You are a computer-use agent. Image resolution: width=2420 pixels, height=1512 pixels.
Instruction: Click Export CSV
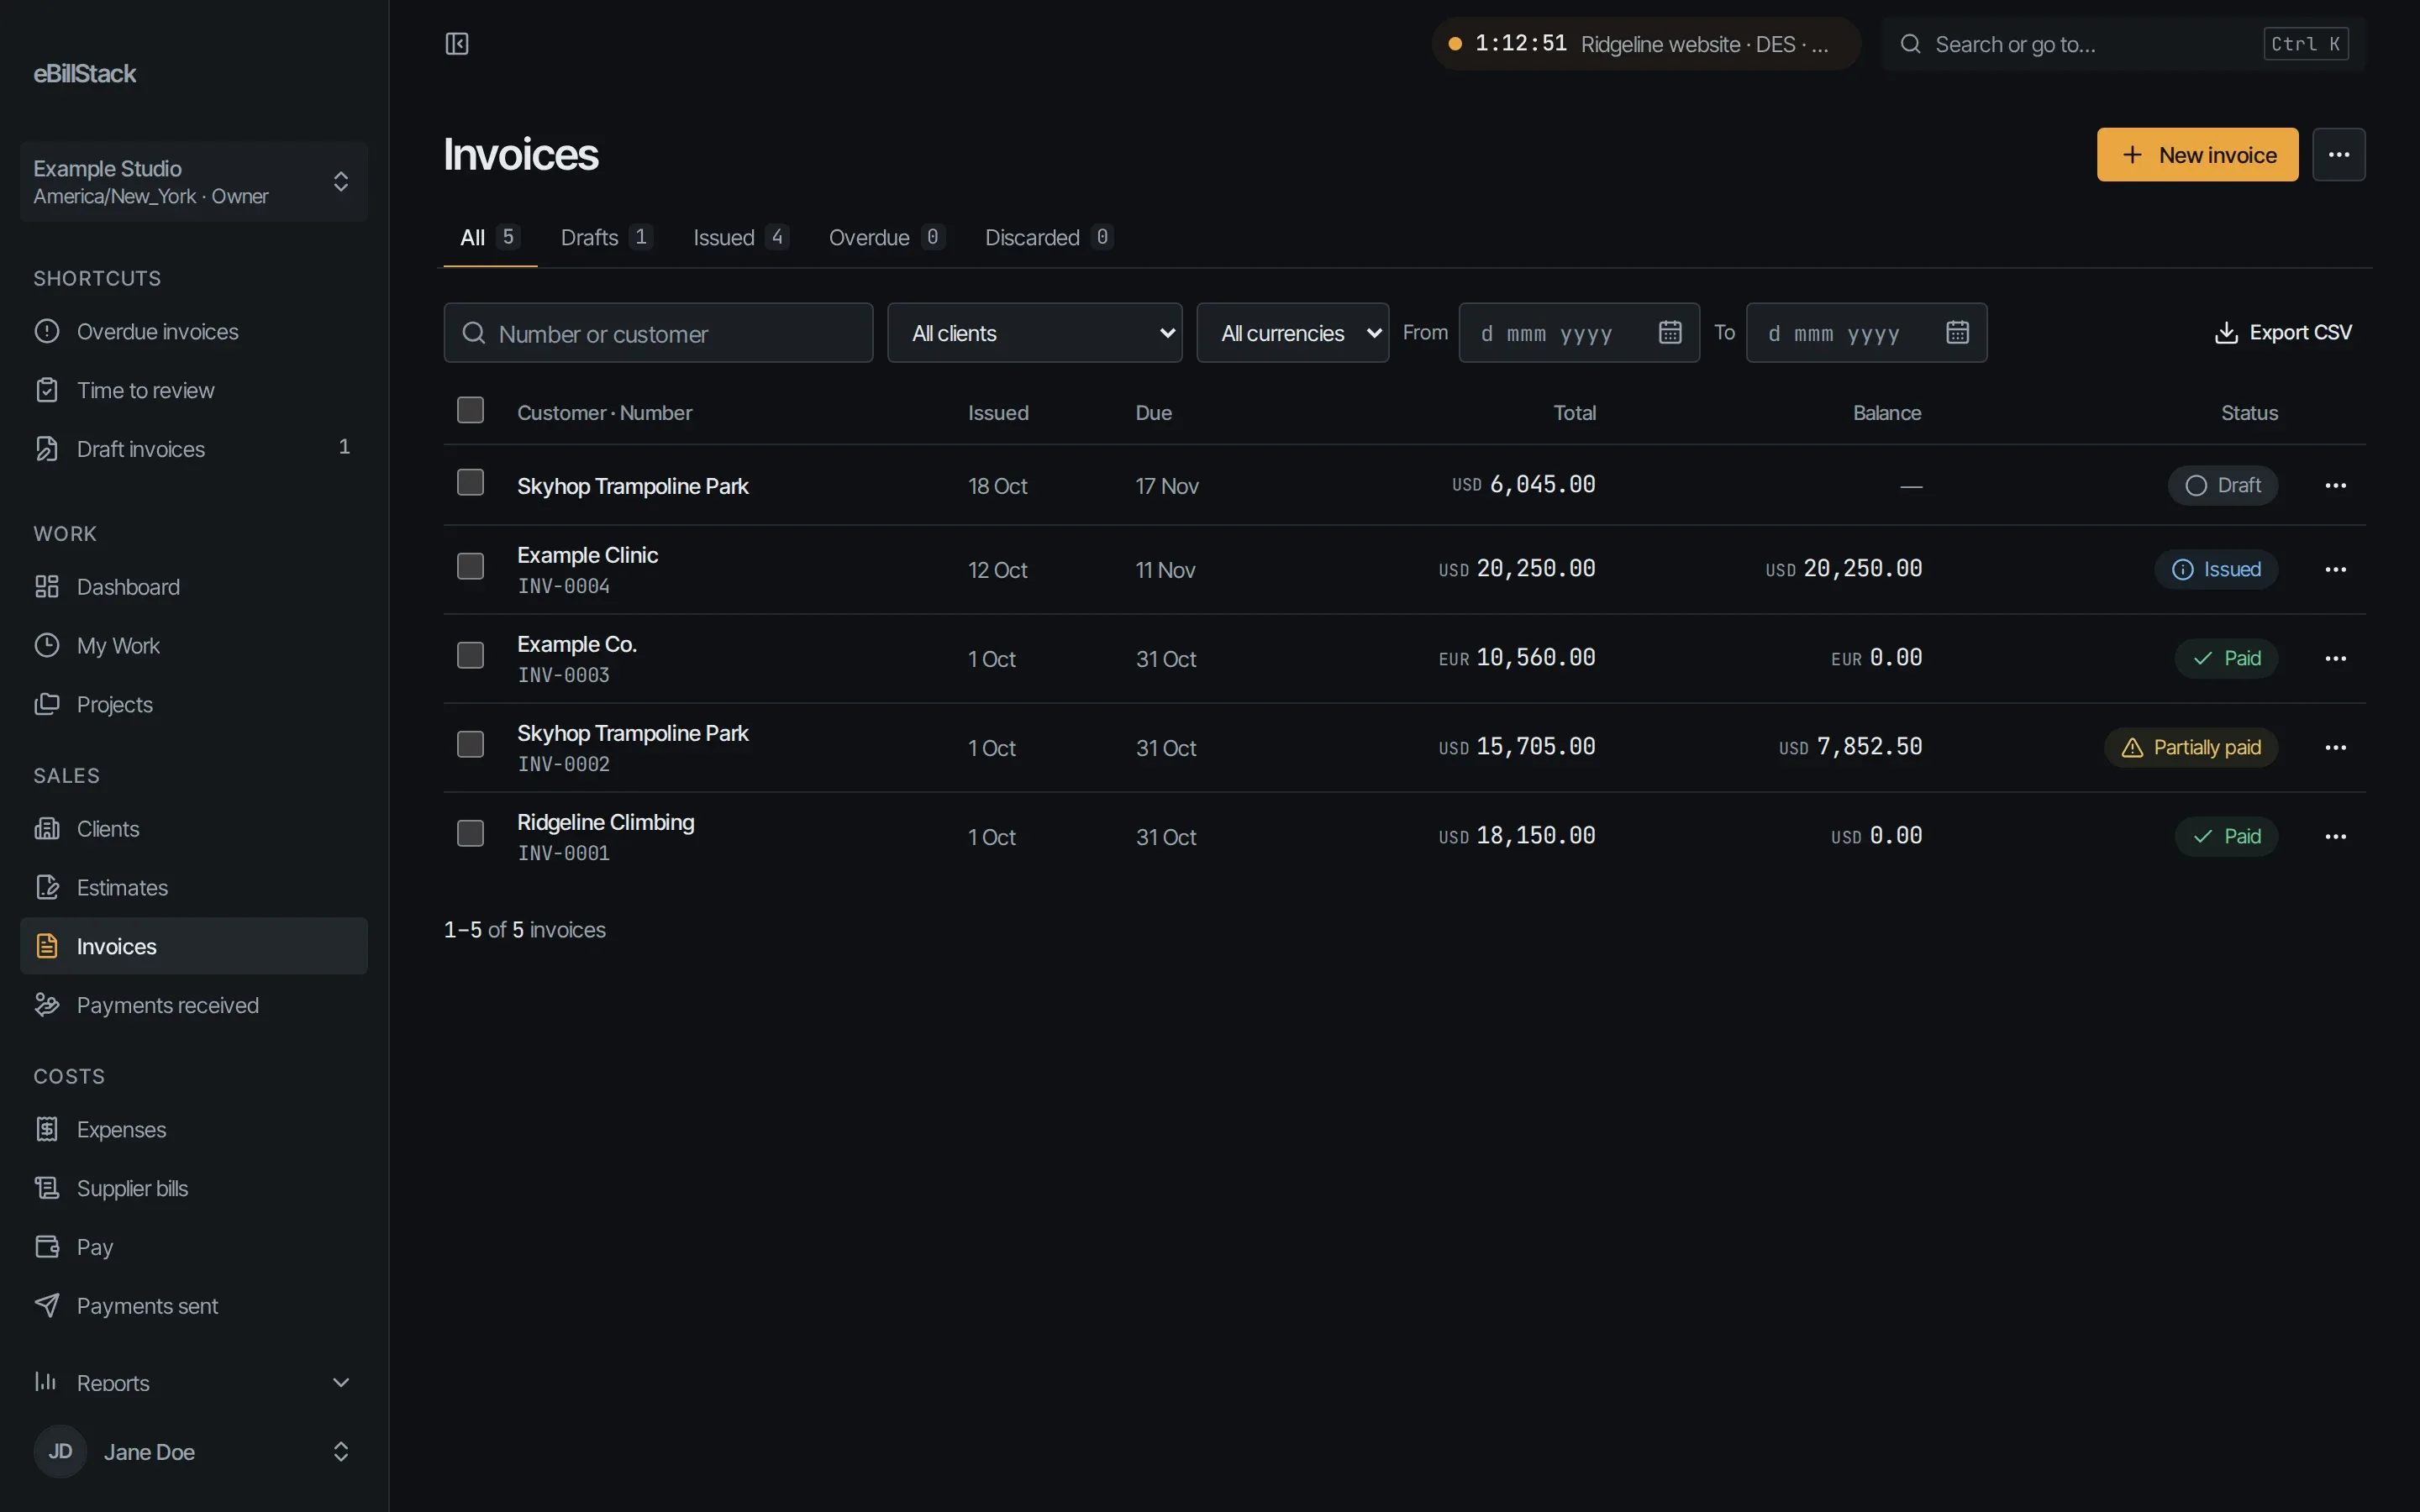pyautogui.click(x=2283, y=333)
